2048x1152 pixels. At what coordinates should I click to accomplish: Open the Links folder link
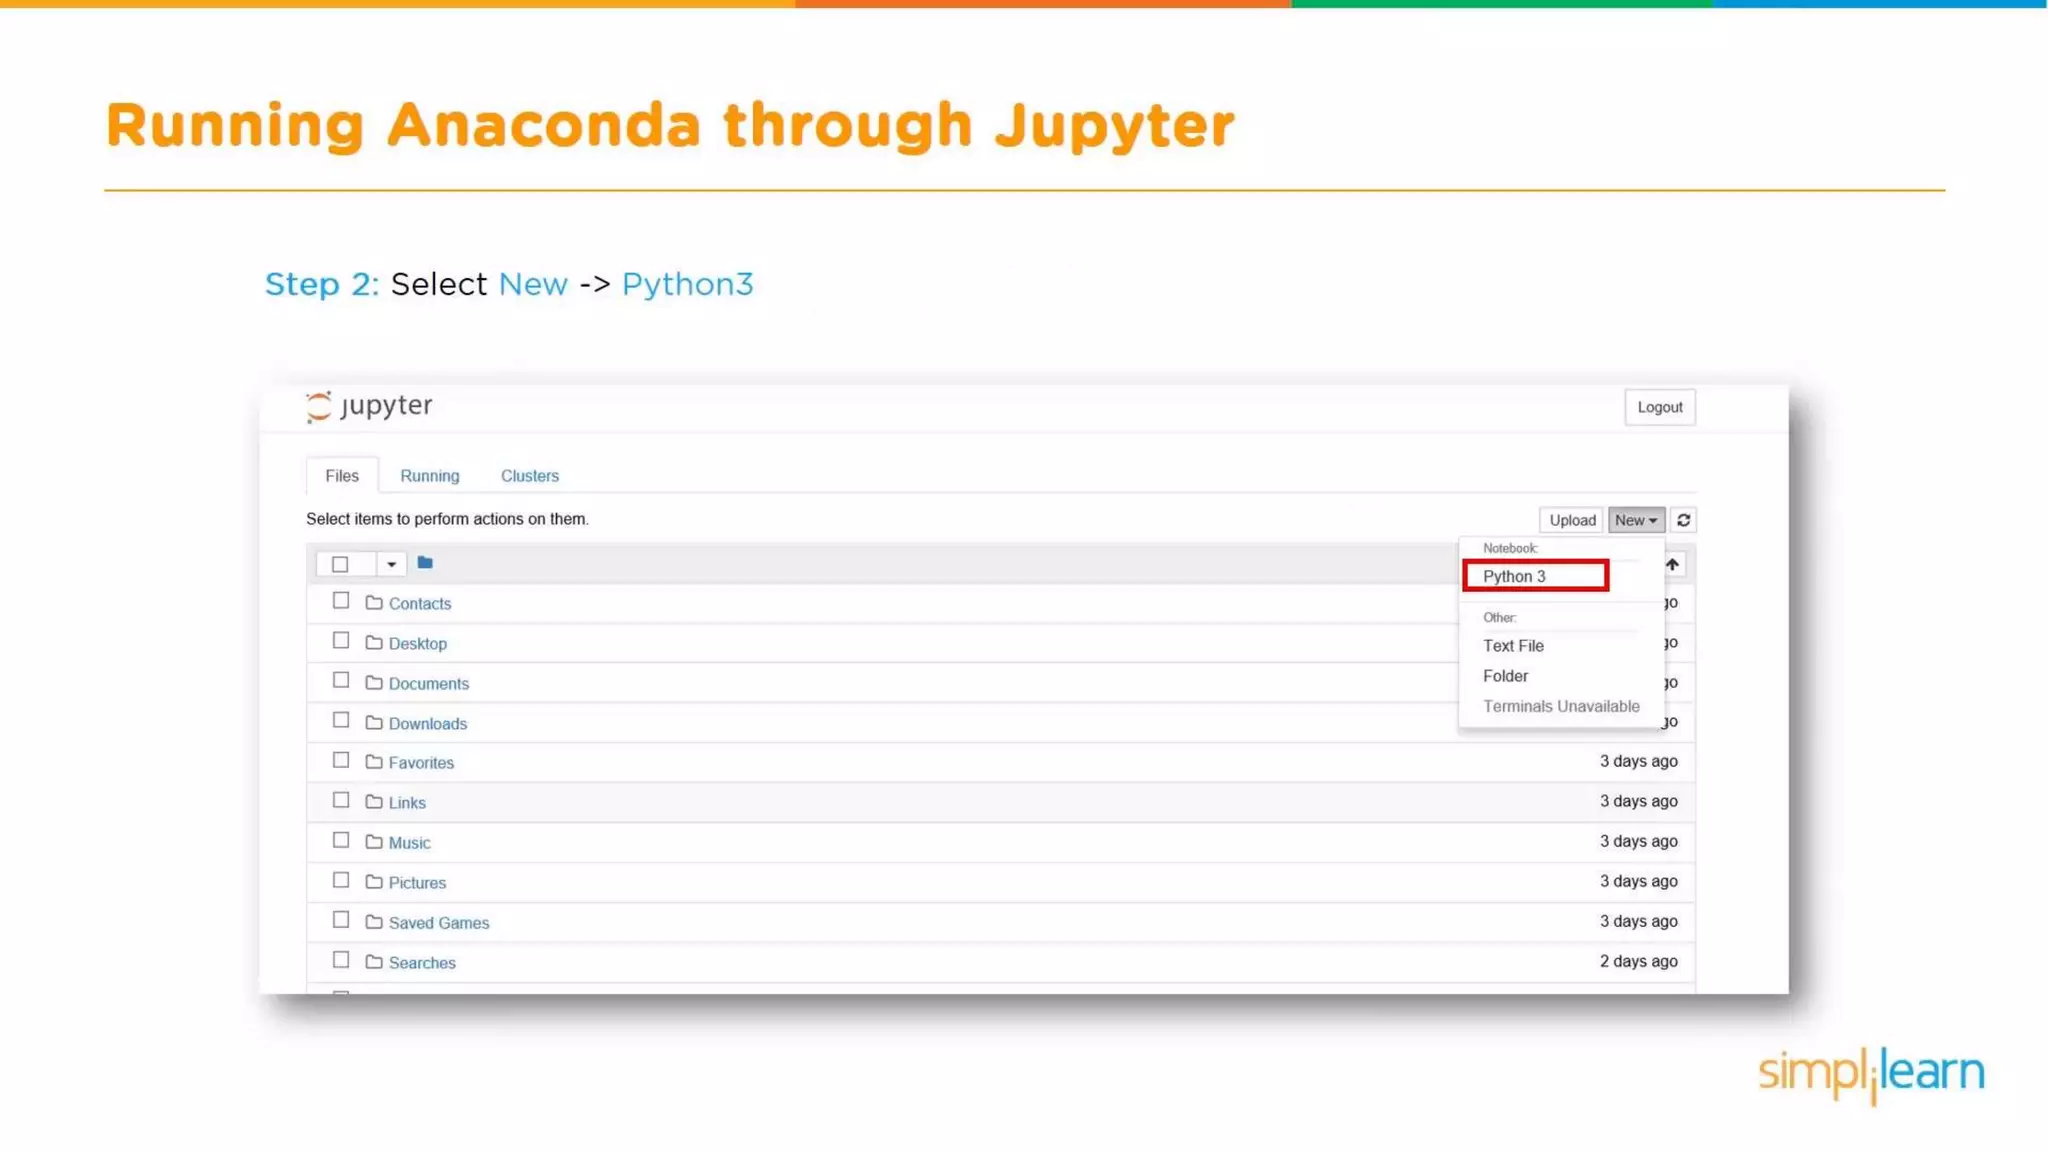[x=407, y=803]
